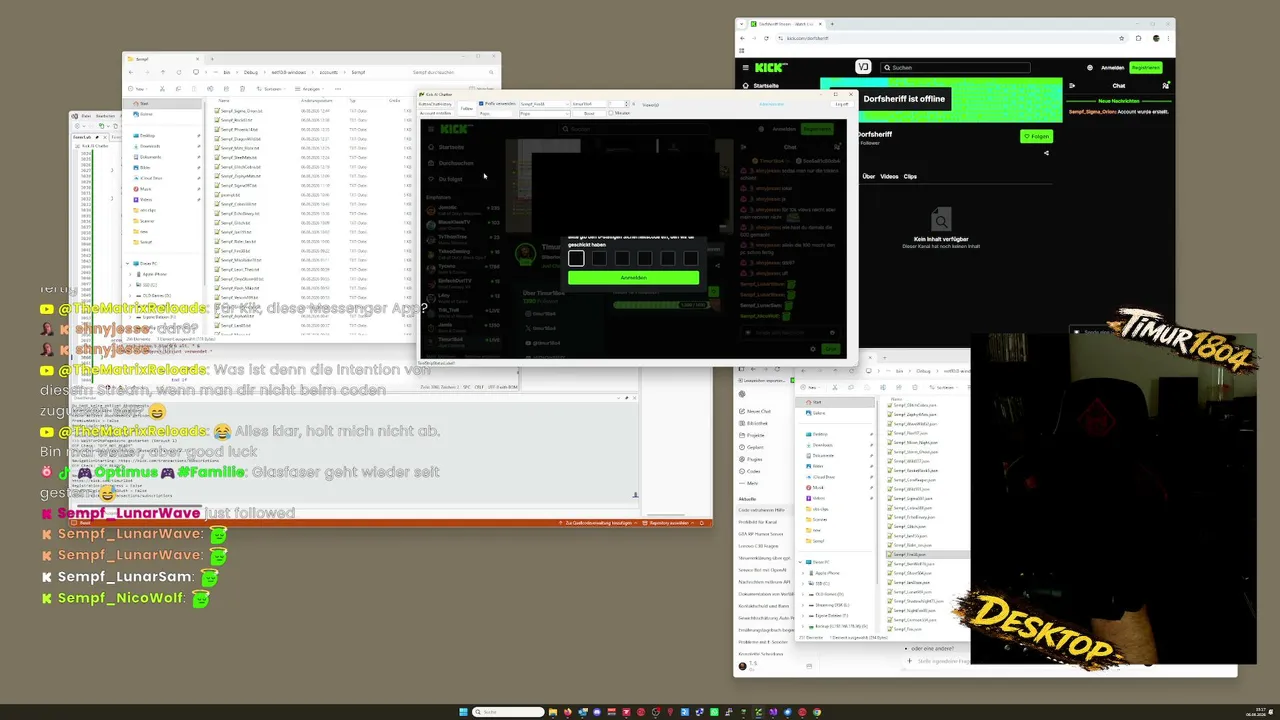Open a new Chrome tab
This screenshot has height=720, width=1280.
click(831, 23)
